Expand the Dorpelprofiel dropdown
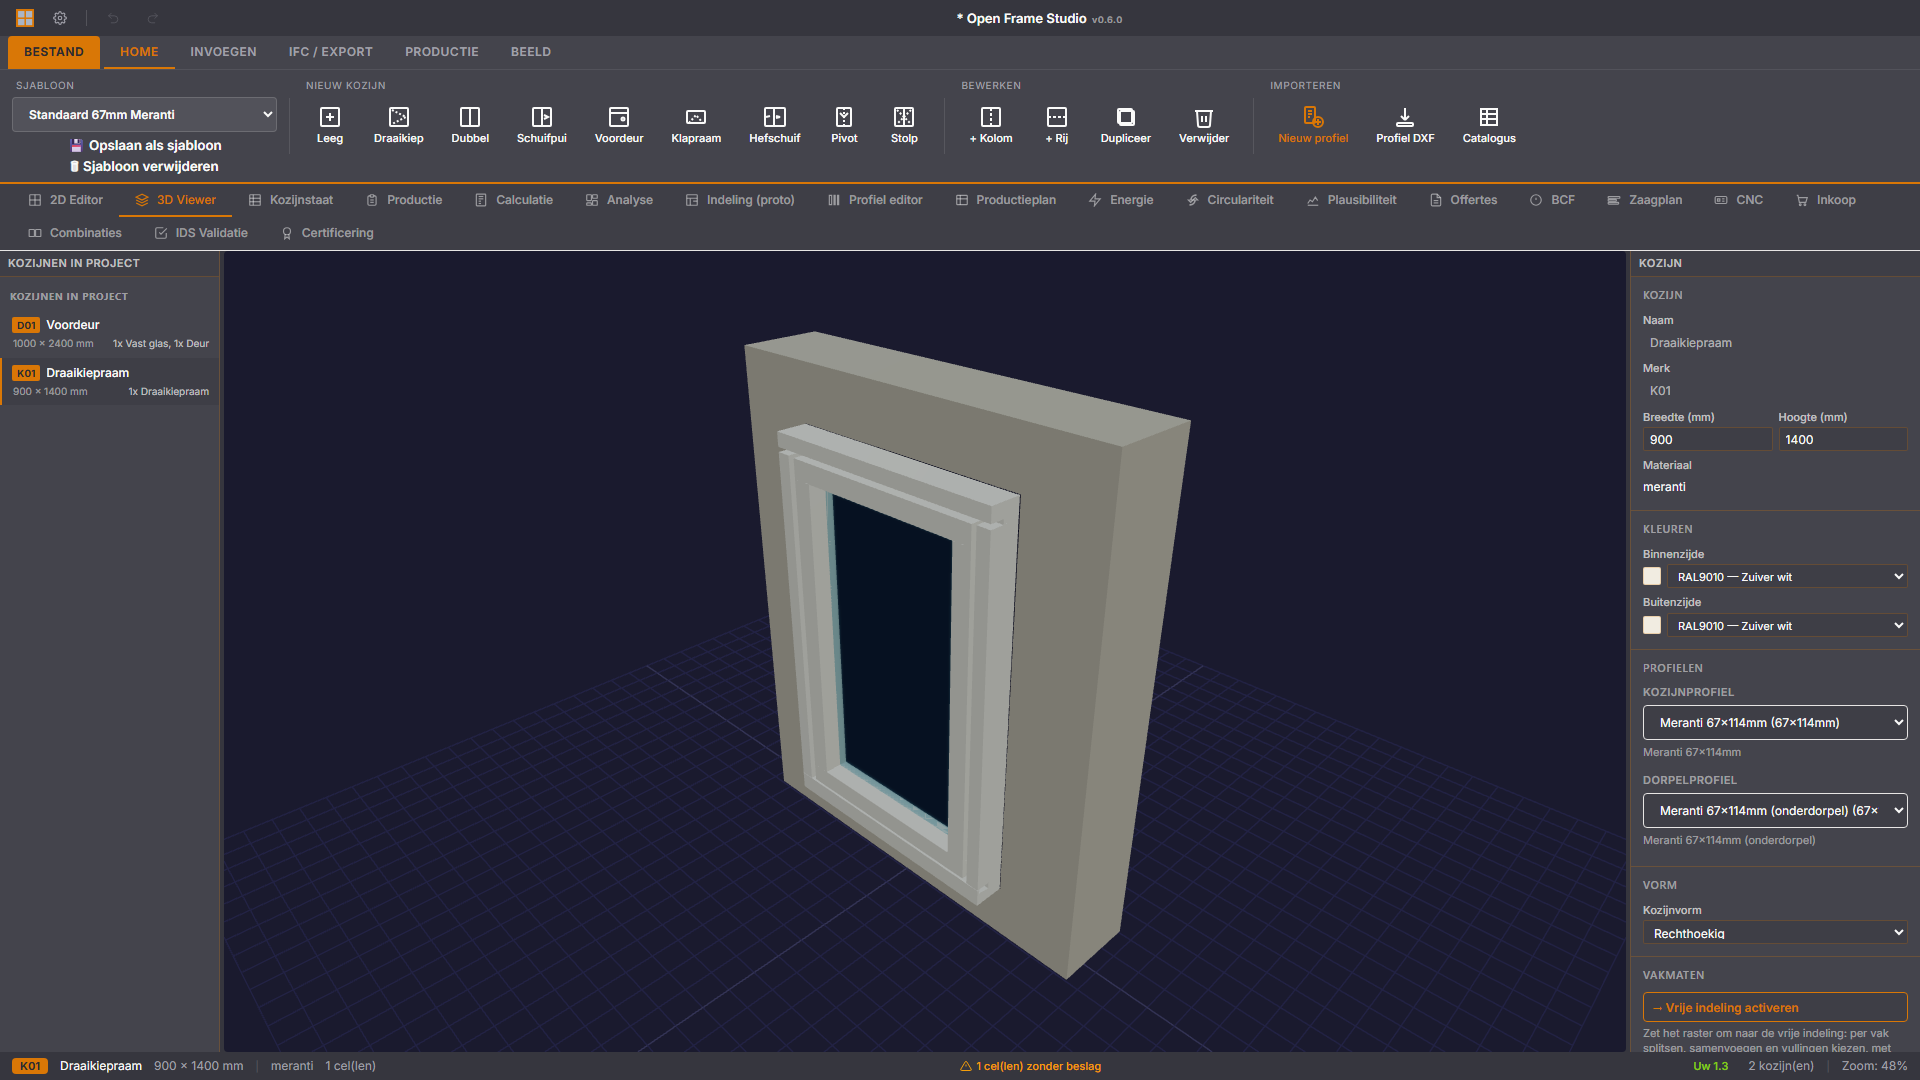The image size is (1920, 1080). click(1775, 811)
